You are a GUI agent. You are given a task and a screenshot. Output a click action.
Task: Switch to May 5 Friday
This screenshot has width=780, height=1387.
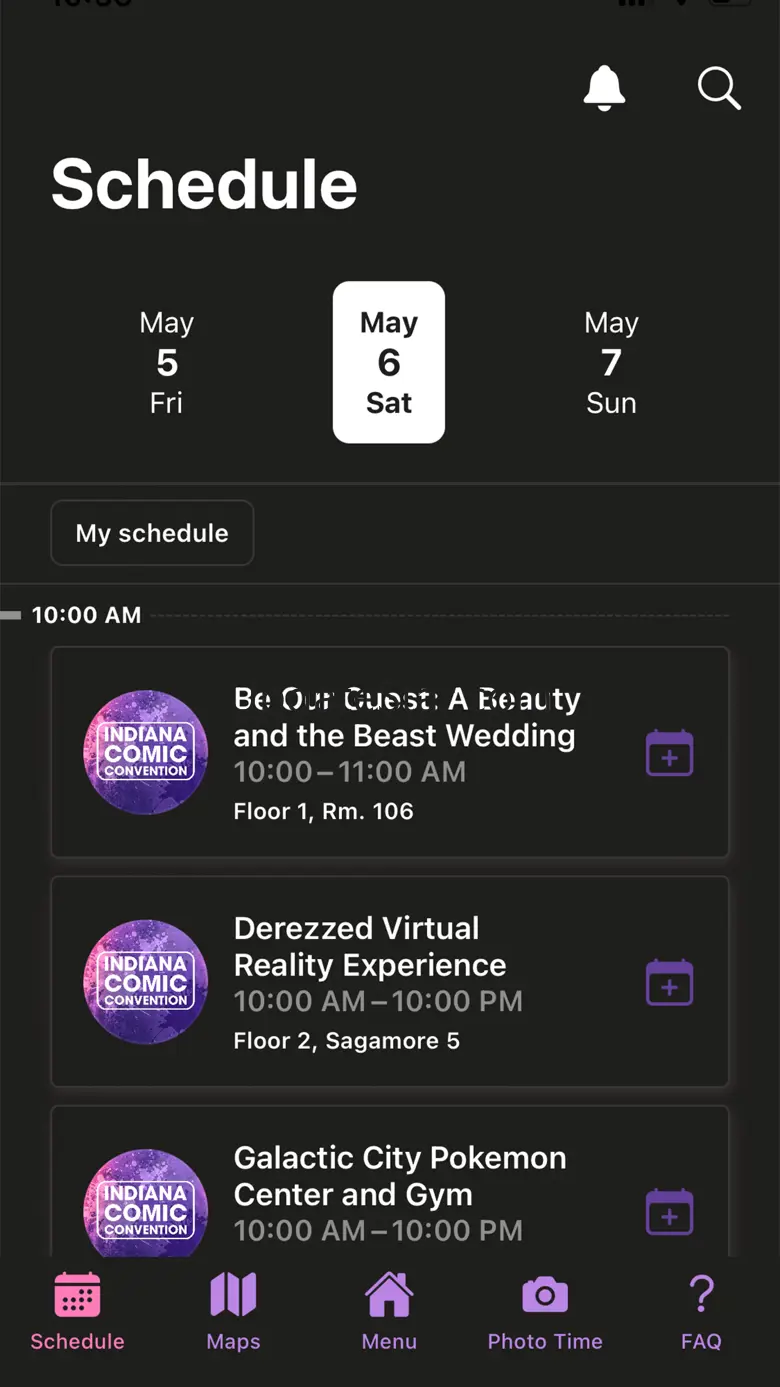tap(166, 362)
